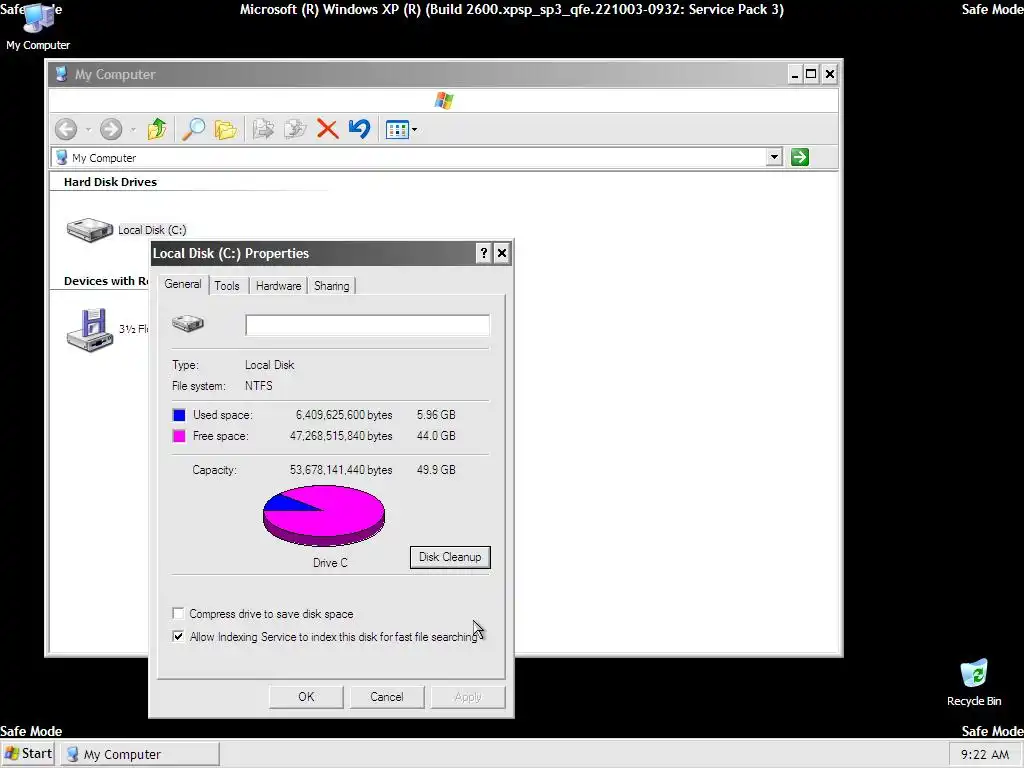Click the Move To toolbar icon
1024x768 pixels.
pyautogui.click(x=263, y=129)
